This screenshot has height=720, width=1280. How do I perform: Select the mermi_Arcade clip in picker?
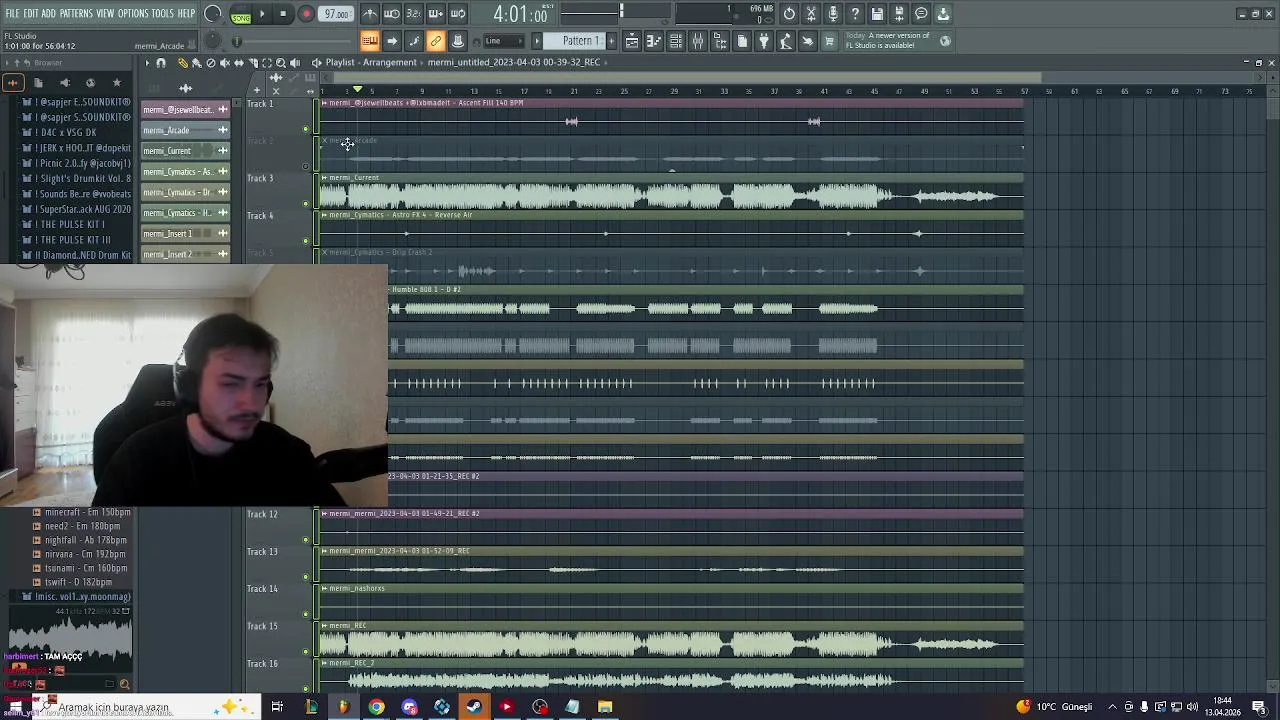(185, 130)
